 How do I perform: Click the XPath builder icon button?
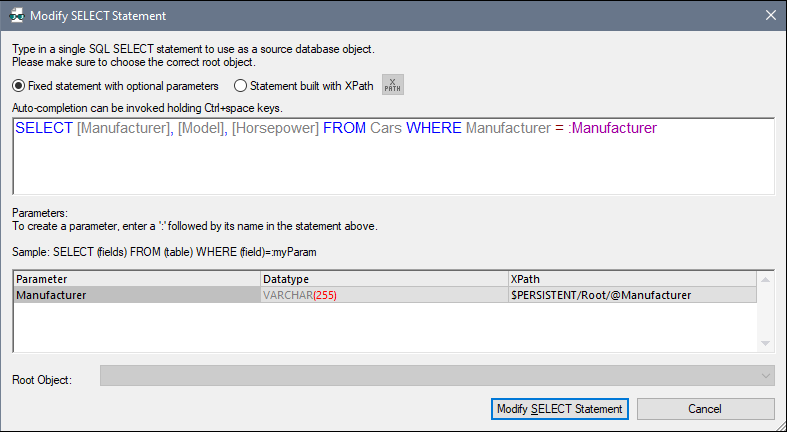point(393,86)
